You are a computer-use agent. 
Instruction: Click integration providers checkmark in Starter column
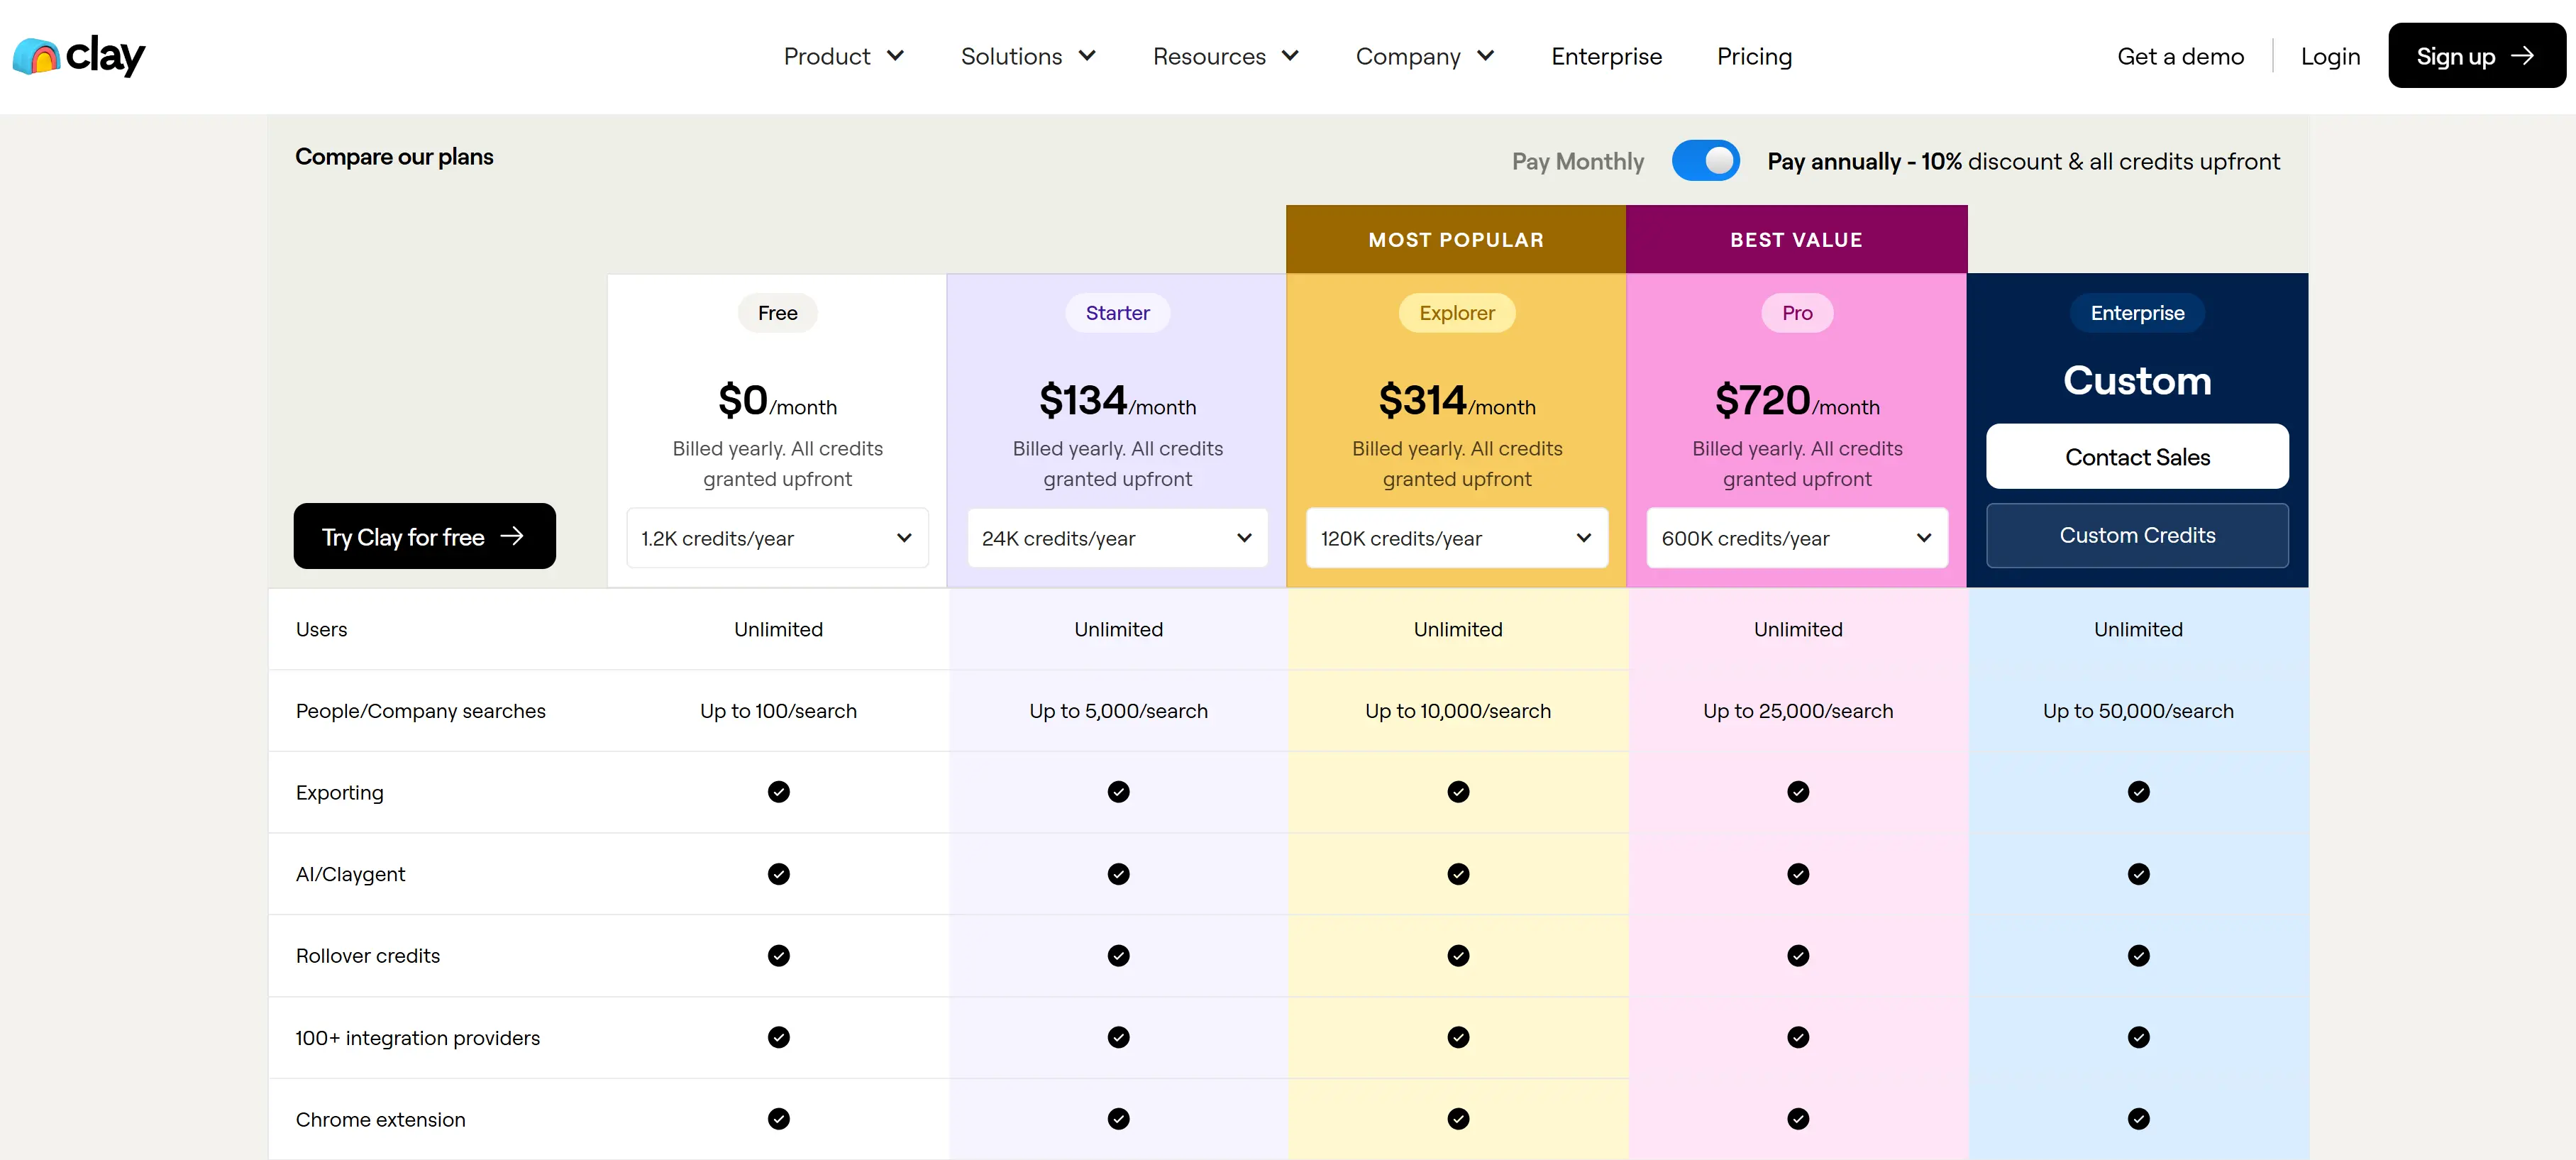(x=1118, y=1037)
